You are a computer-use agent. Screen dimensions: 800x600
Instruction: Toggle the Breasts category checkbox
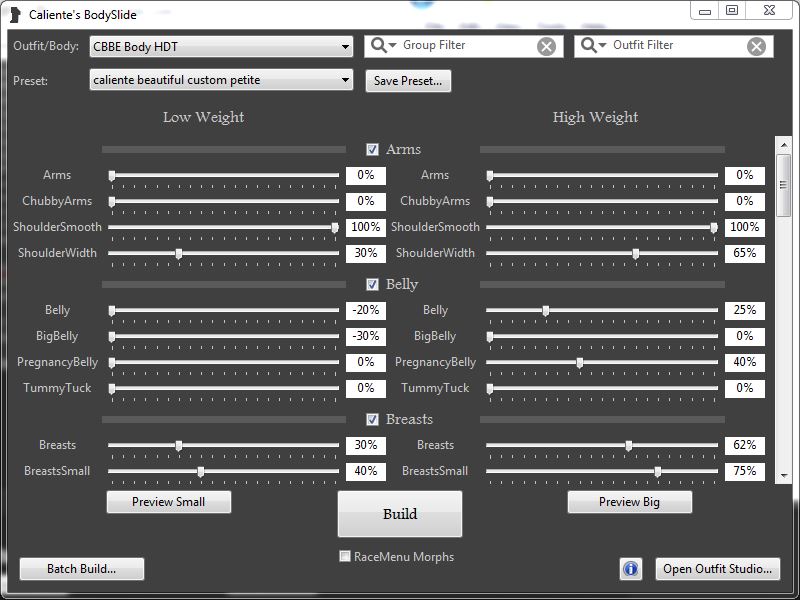click(372, 419)
